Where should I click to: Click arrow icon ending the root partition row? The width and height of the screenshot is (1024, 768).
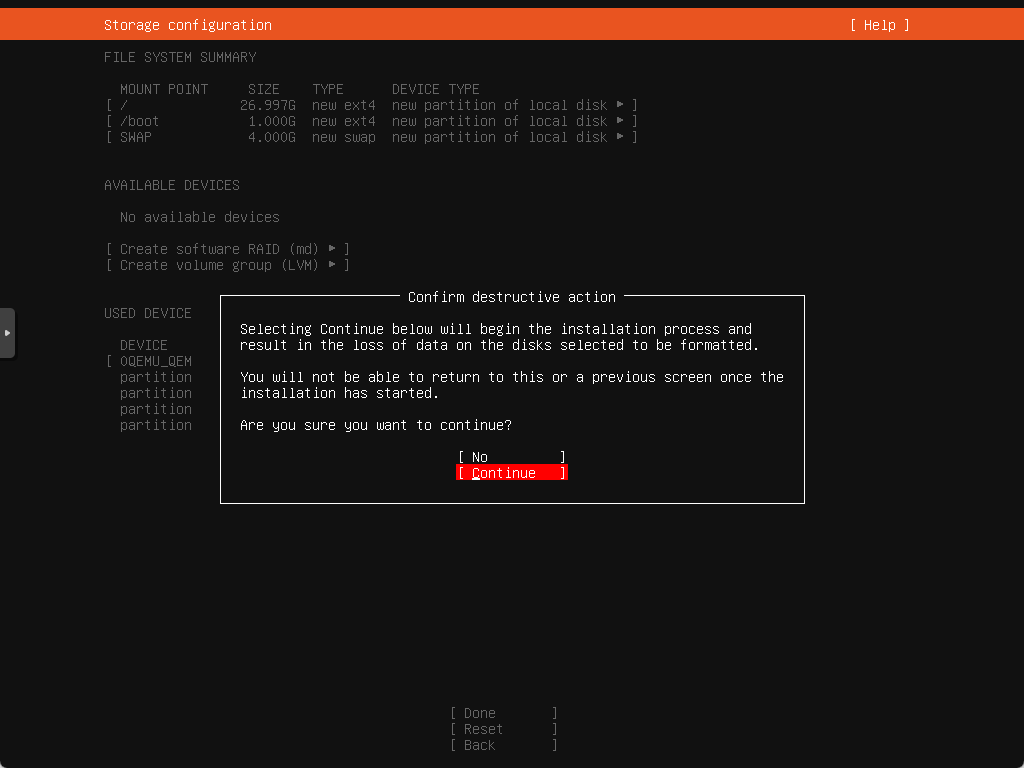pos(620,105)
